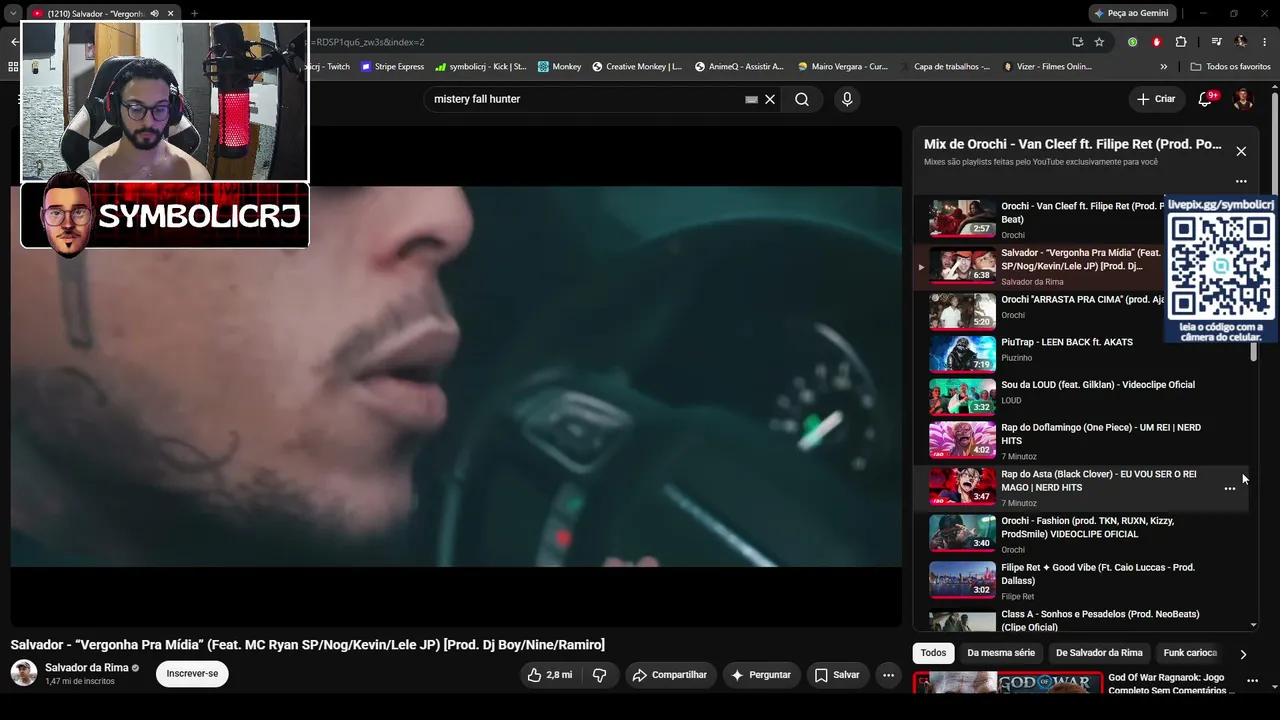Viewport: 1280px width, 720px height.
Task: Select the Todos filter chip
Action: tap(933, 653)
